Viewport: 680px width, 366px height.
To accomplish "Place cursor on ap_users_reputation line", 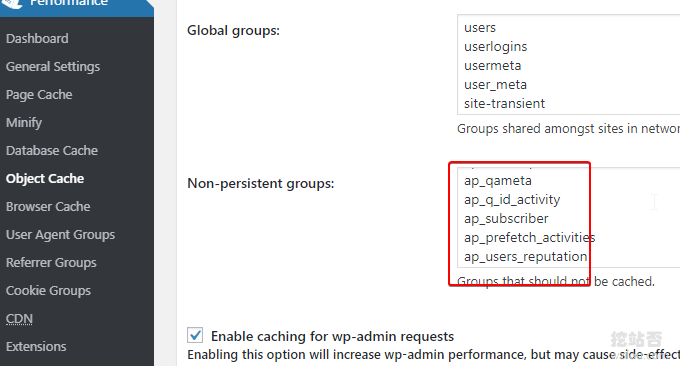I will (526, 257).
